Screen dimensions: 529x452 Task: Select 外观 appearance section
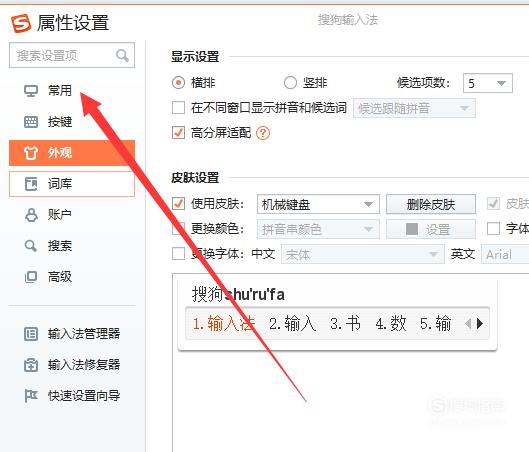[x=72, y=153]
